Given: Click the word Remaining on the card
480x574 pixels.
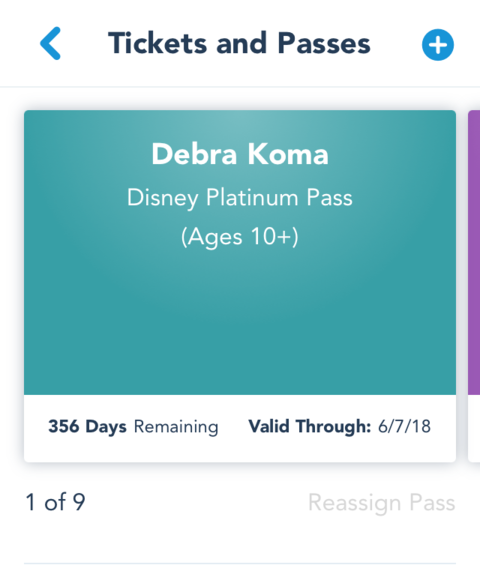Looking at the screenshot, I should (176, 427).
